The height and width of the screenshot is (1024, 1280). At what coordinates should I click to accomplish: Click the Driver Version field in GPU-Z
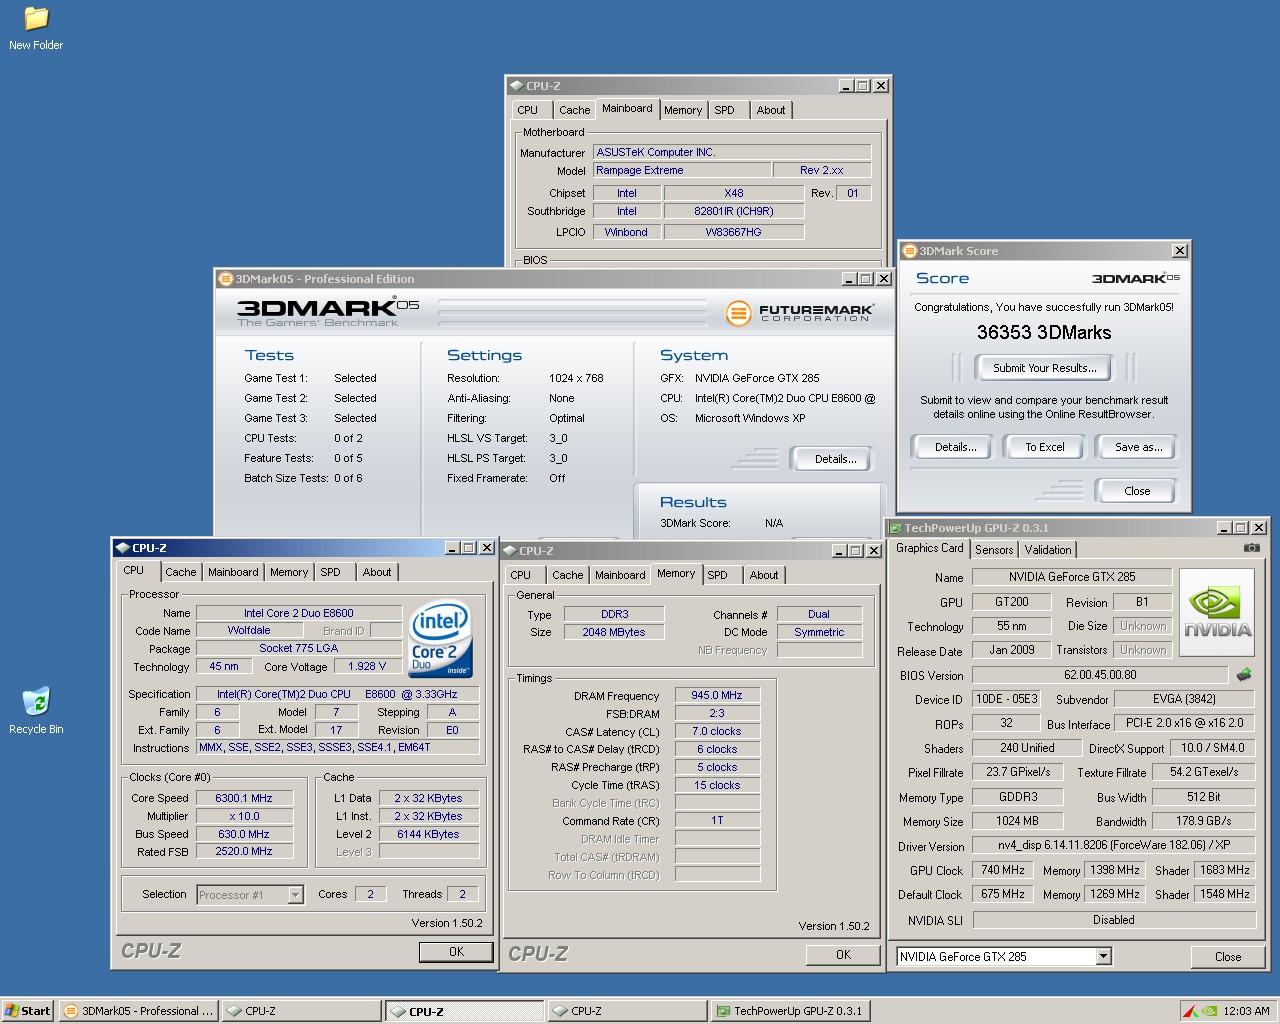pyautogui.click(x=1113, y=845)
